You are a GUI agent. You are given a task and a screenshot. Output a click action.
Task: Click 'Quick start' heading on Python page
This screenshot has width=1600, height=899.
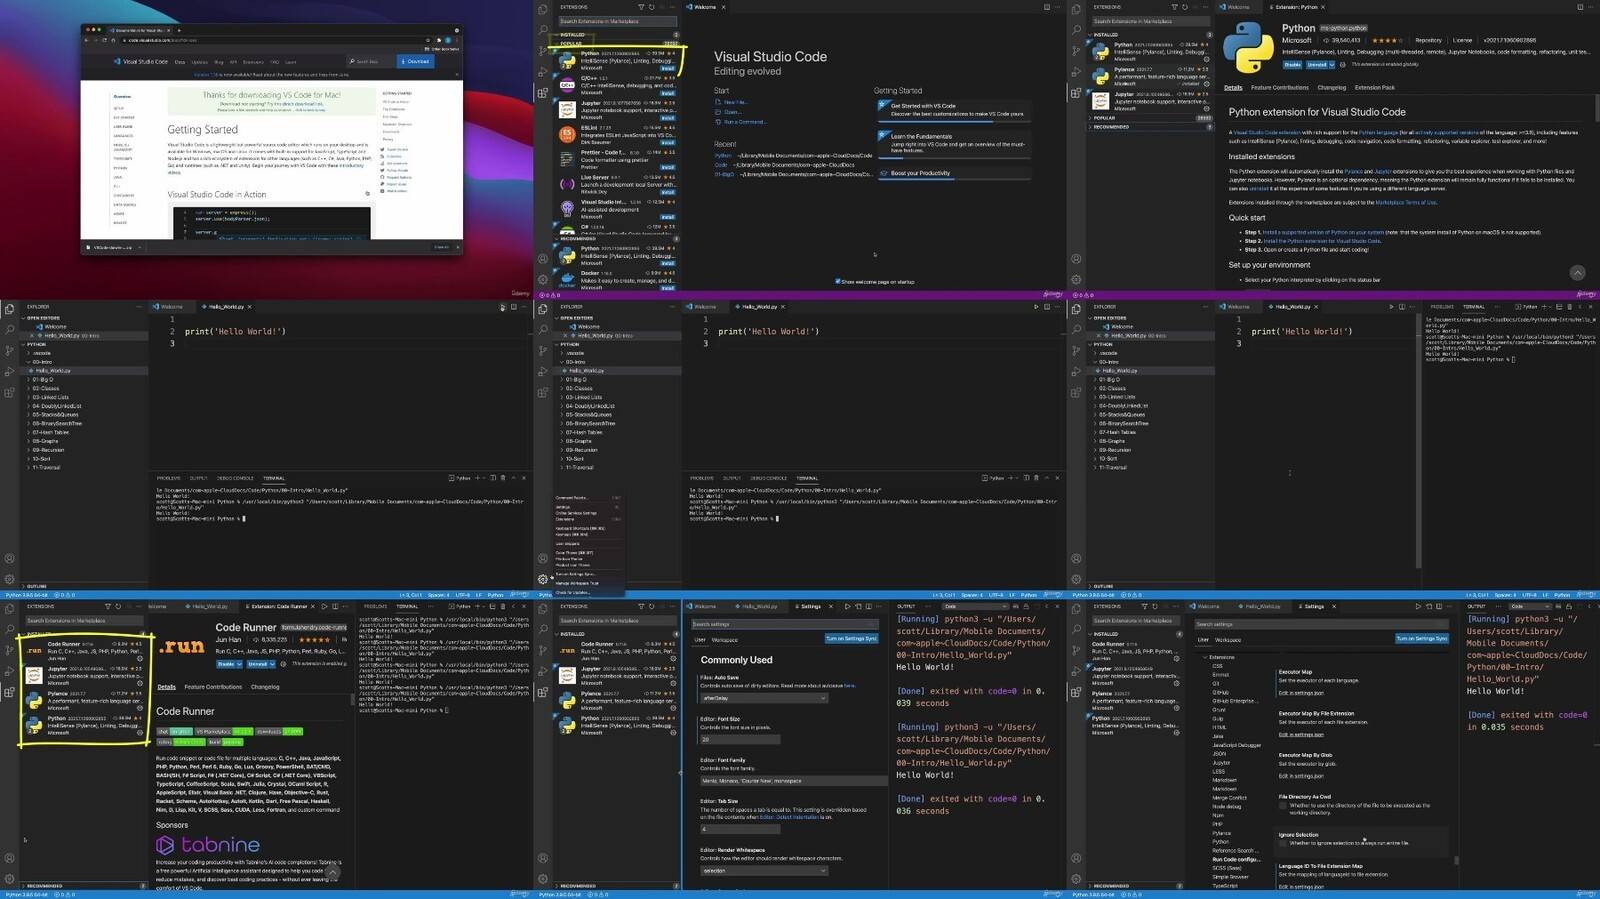click(x=1247, y=217)
